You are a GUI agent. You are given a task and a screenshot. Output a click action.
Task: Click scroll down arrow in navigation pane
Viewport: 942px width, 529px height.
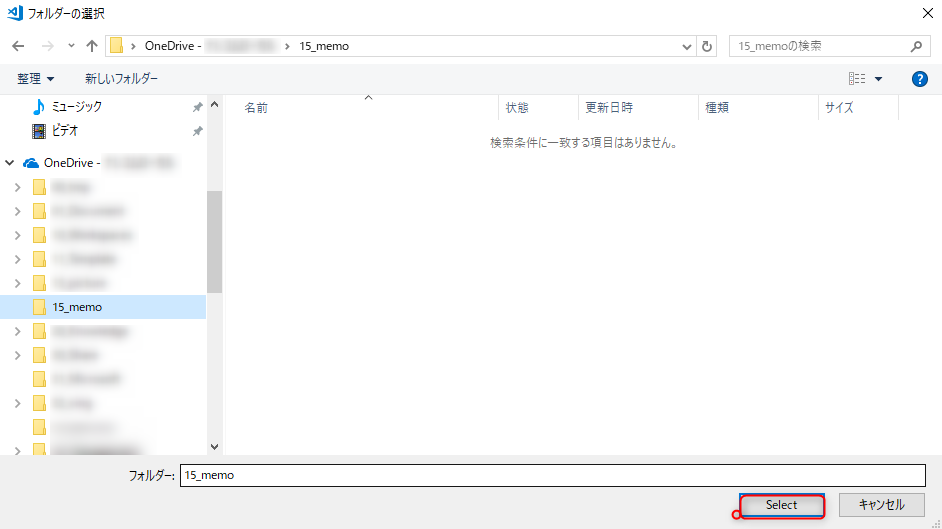pyautogui.click(x=214, y=447)
